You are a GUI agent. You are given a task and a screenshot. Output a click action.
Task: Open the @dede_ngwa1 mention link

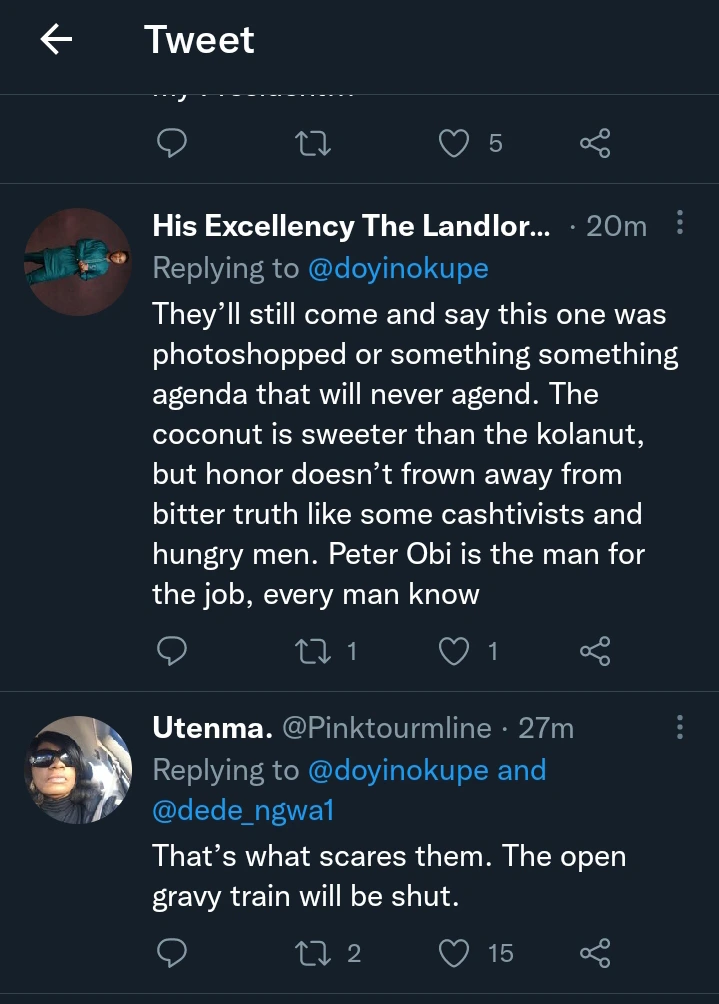[x=242, y=810]
